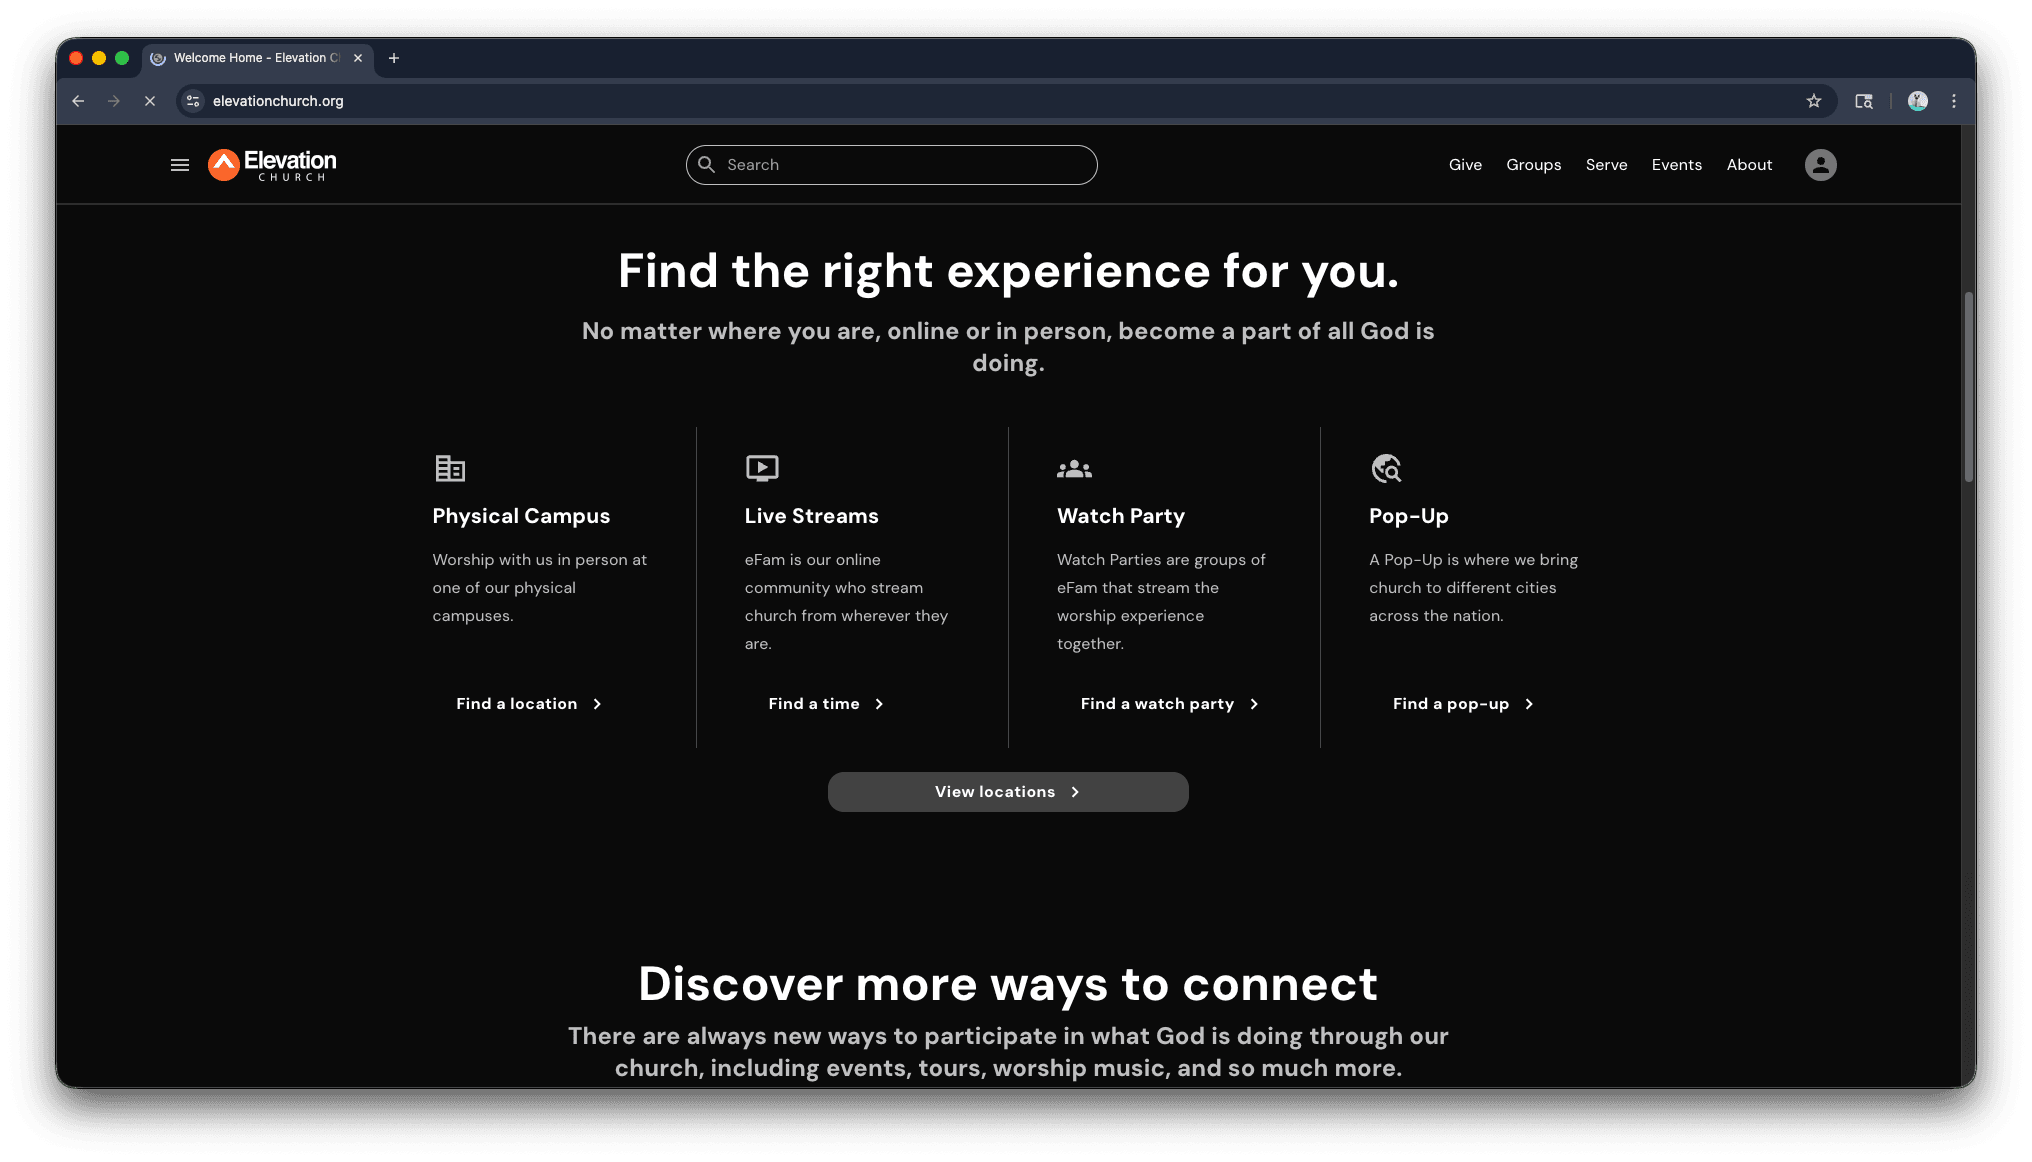Click the Watch Party people icon
Viewport: 2032px width, 1162px height.
click(x=1074, y=468)
